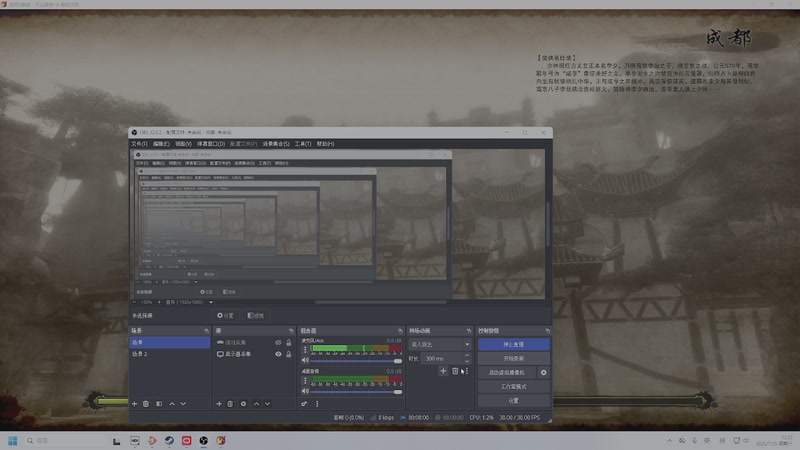Open the 帮助(H) Help menu
This screenshot has width=800, height=450.
(325, 144)
